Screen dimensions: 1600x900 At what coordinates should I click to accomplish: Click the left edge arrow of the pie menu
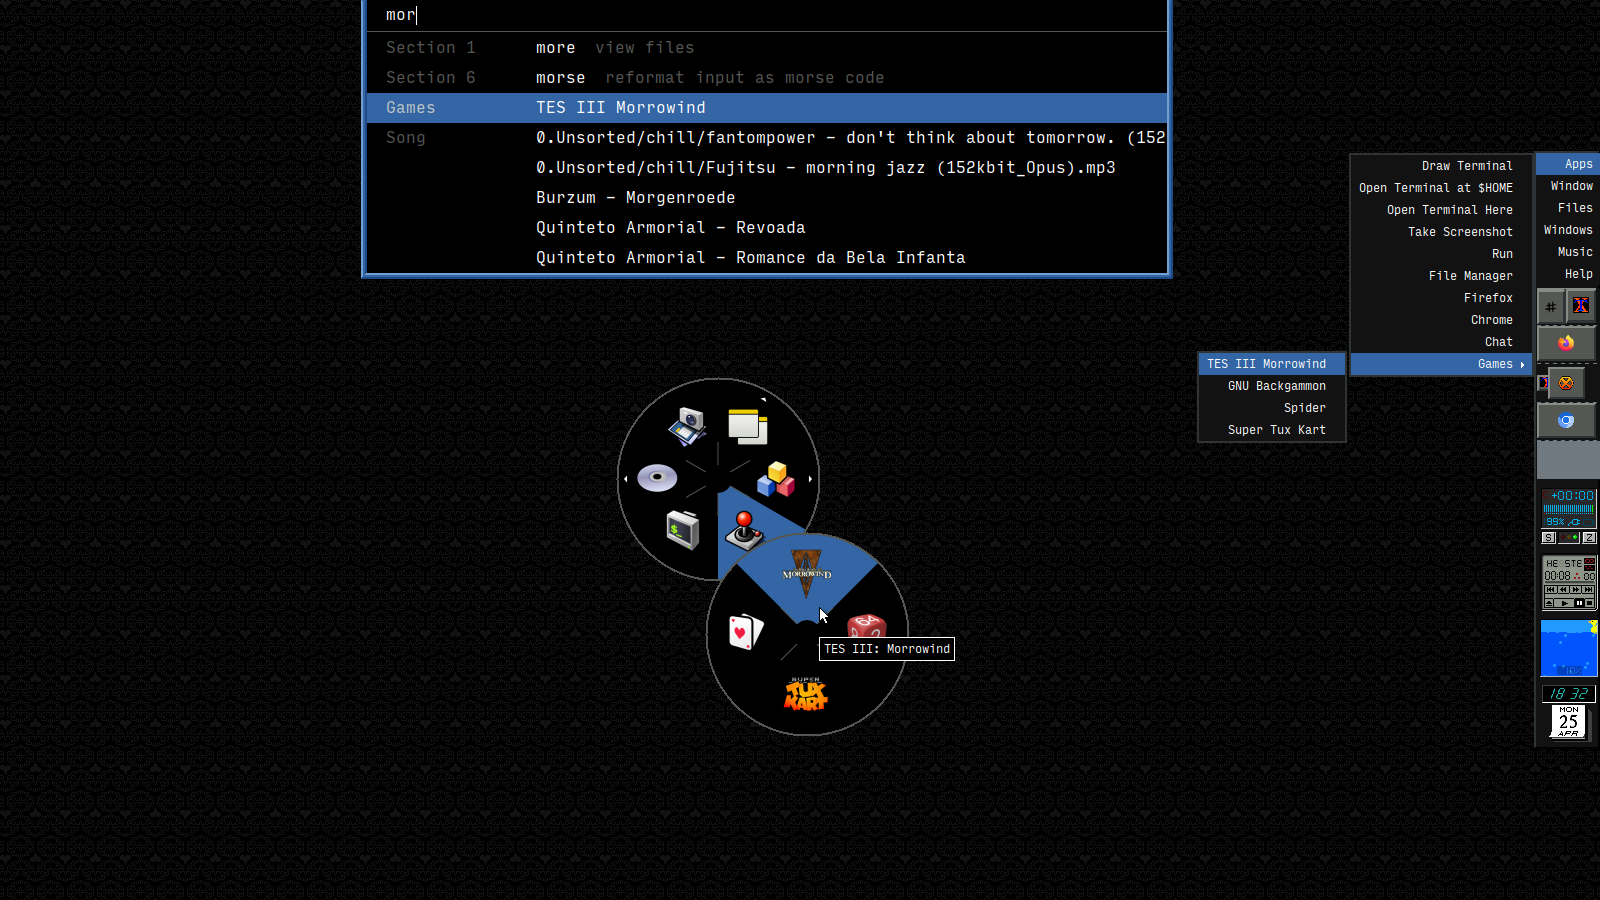point(626,478)
